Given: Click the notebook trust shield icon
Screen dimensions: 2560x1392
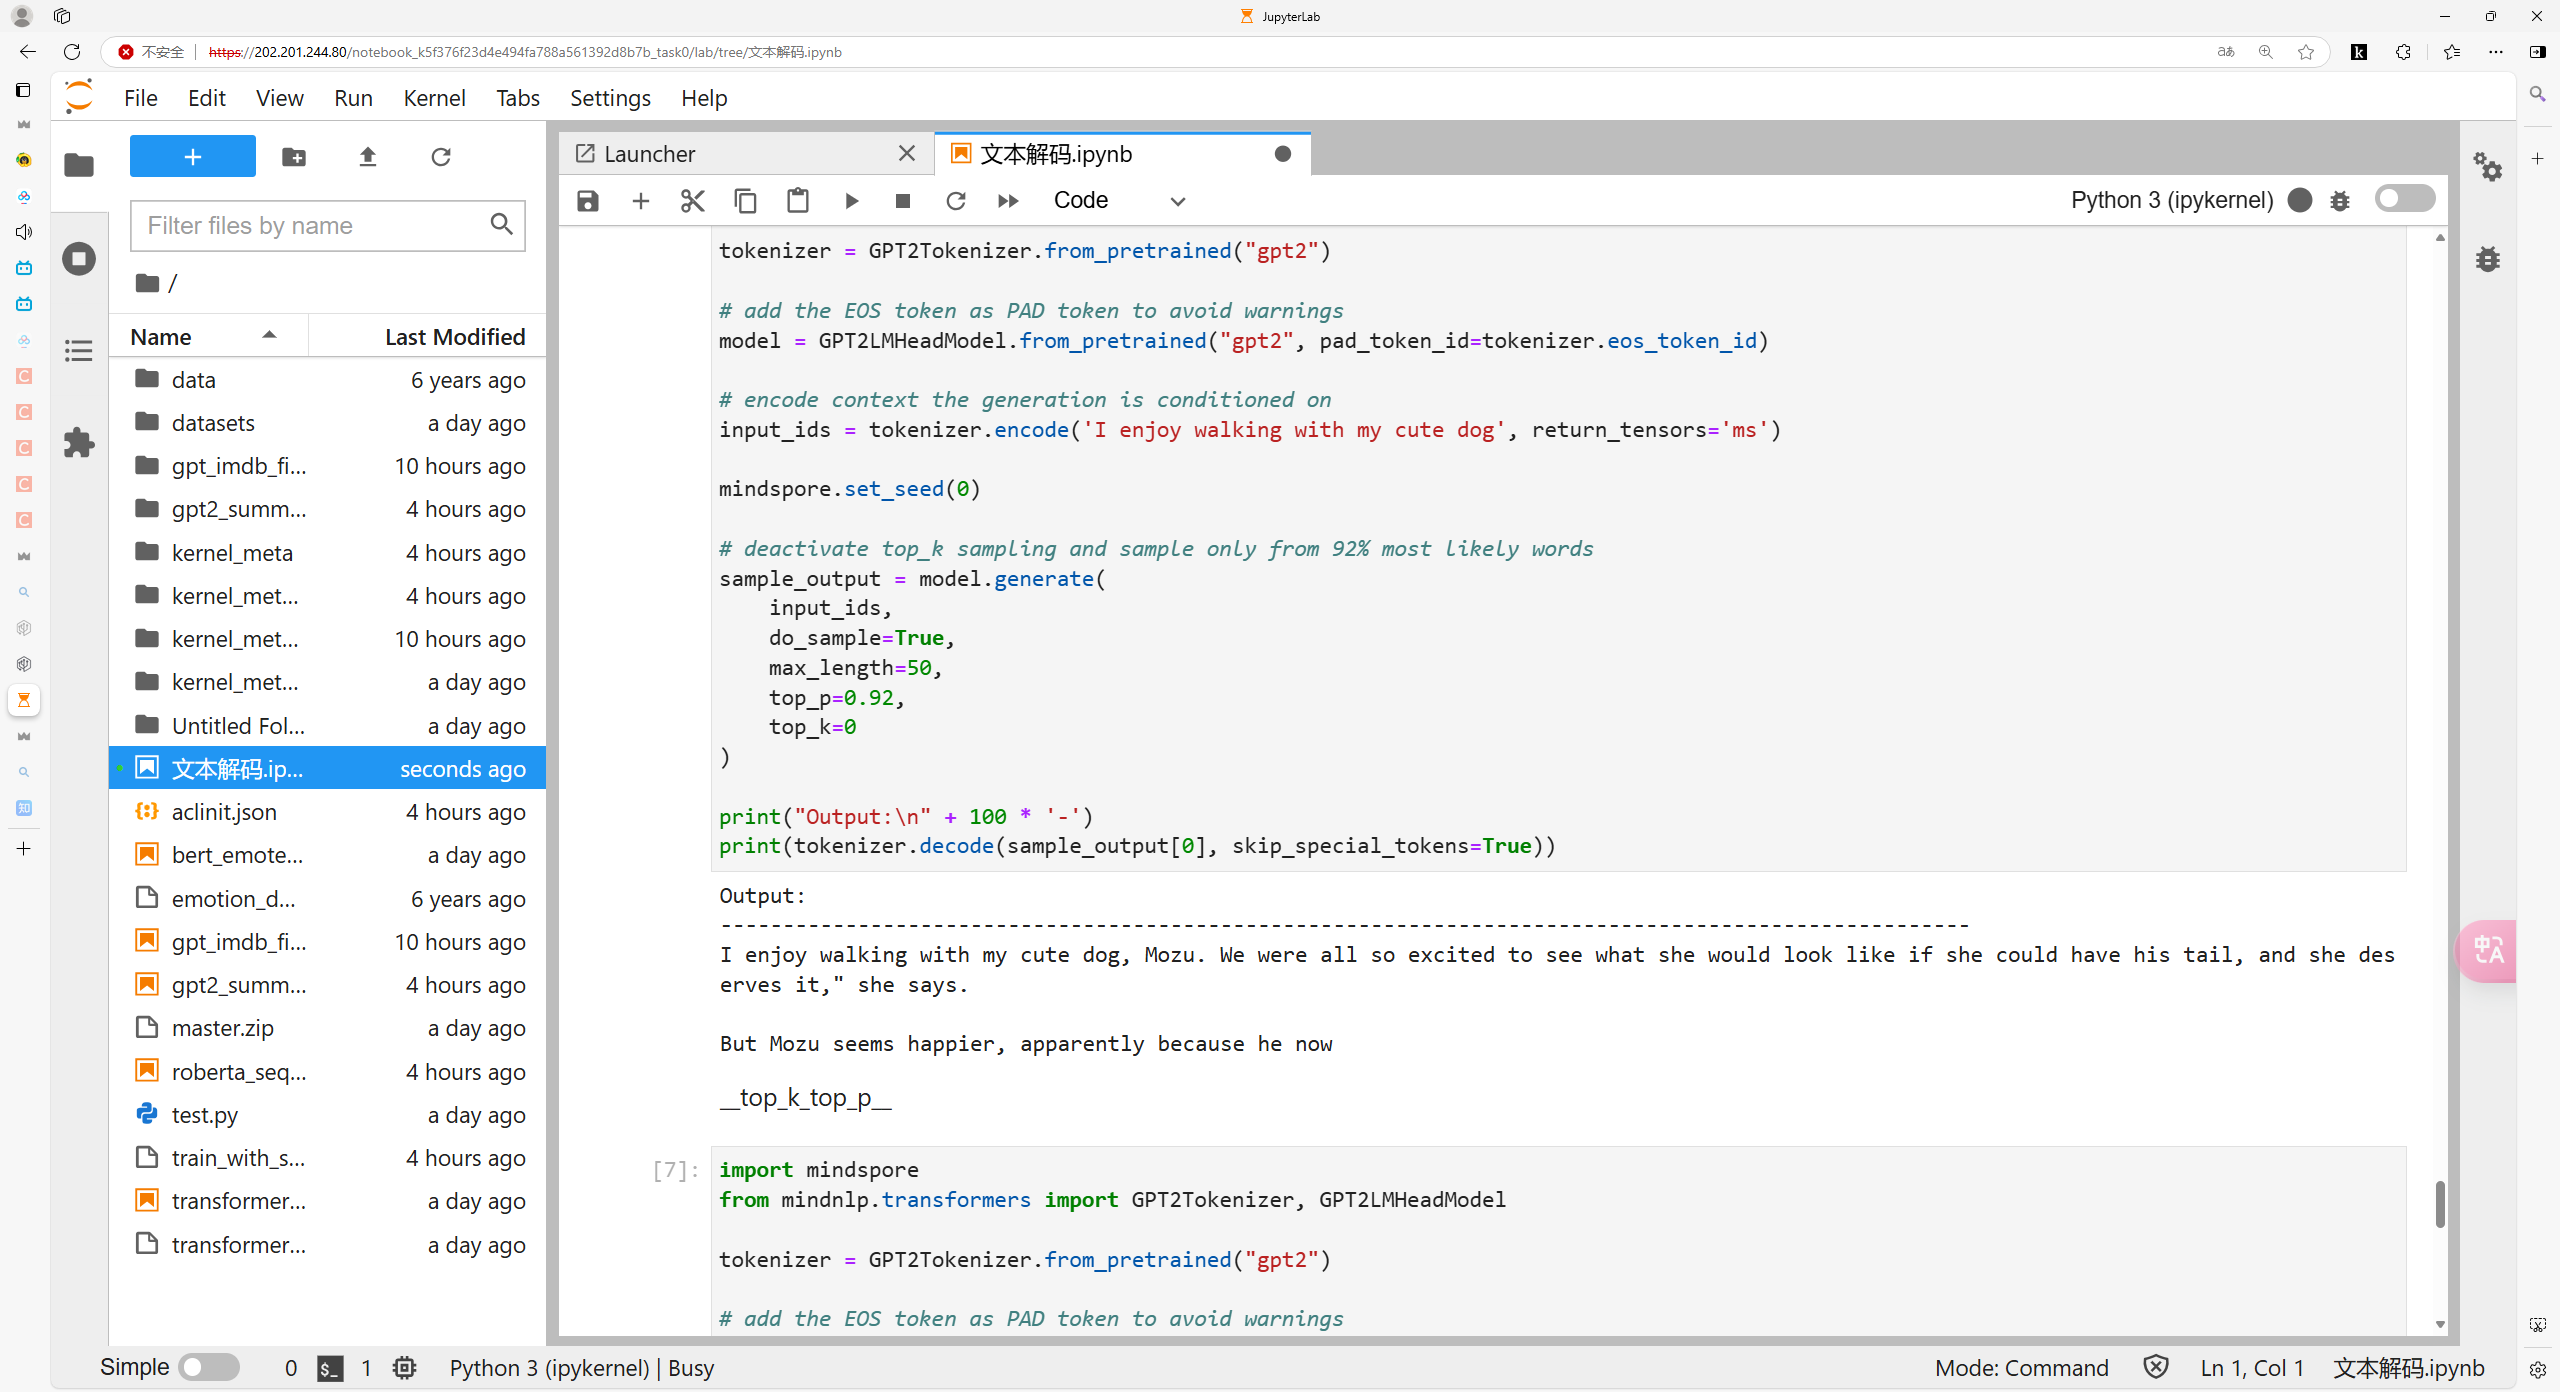Looking at the screenshot, I should click(2156, 1367).
